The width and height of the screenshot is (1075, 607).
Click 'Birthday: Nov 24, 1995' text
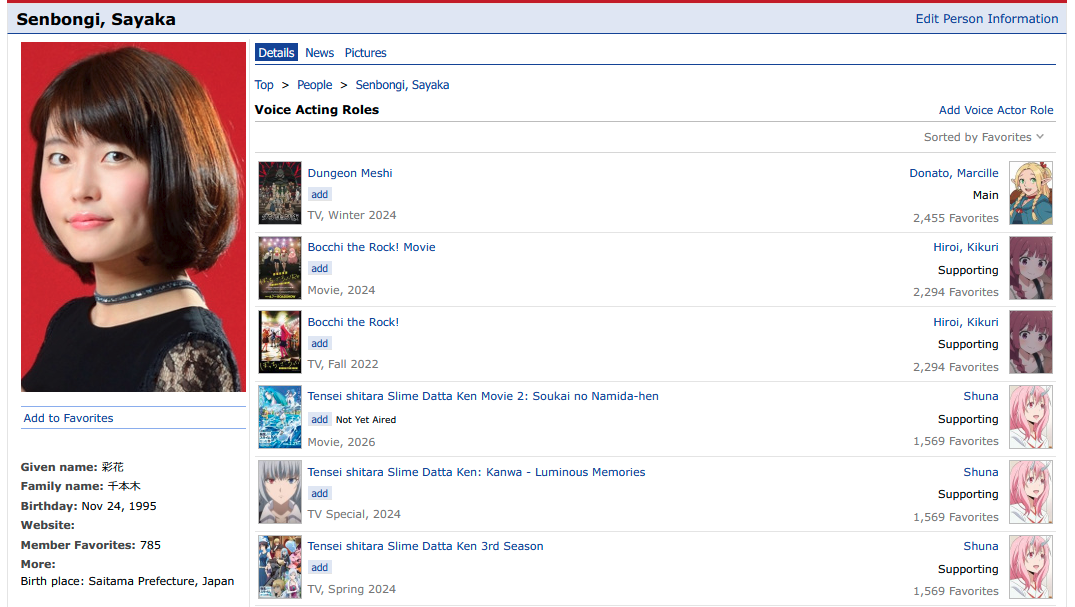[88, 506]
